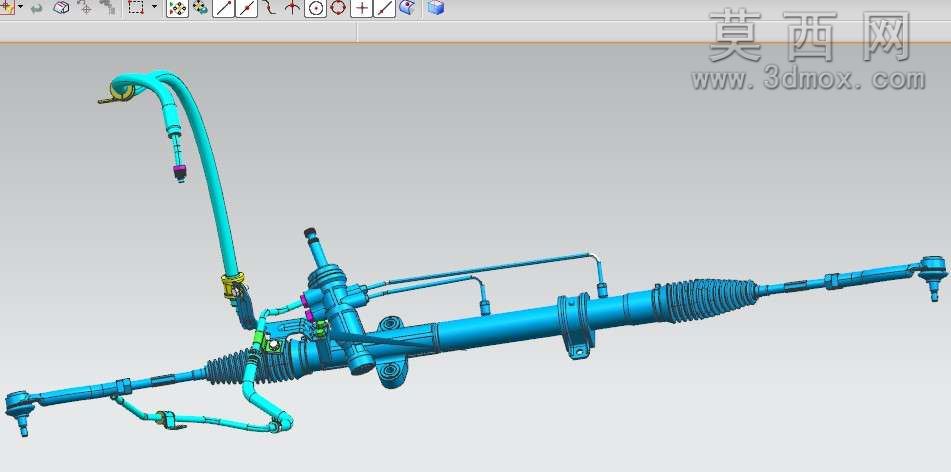The width and height of the screenshot is (951, 472).
Task: Toggle the Enable Snap Point button
Action: [x=177, y=8]
